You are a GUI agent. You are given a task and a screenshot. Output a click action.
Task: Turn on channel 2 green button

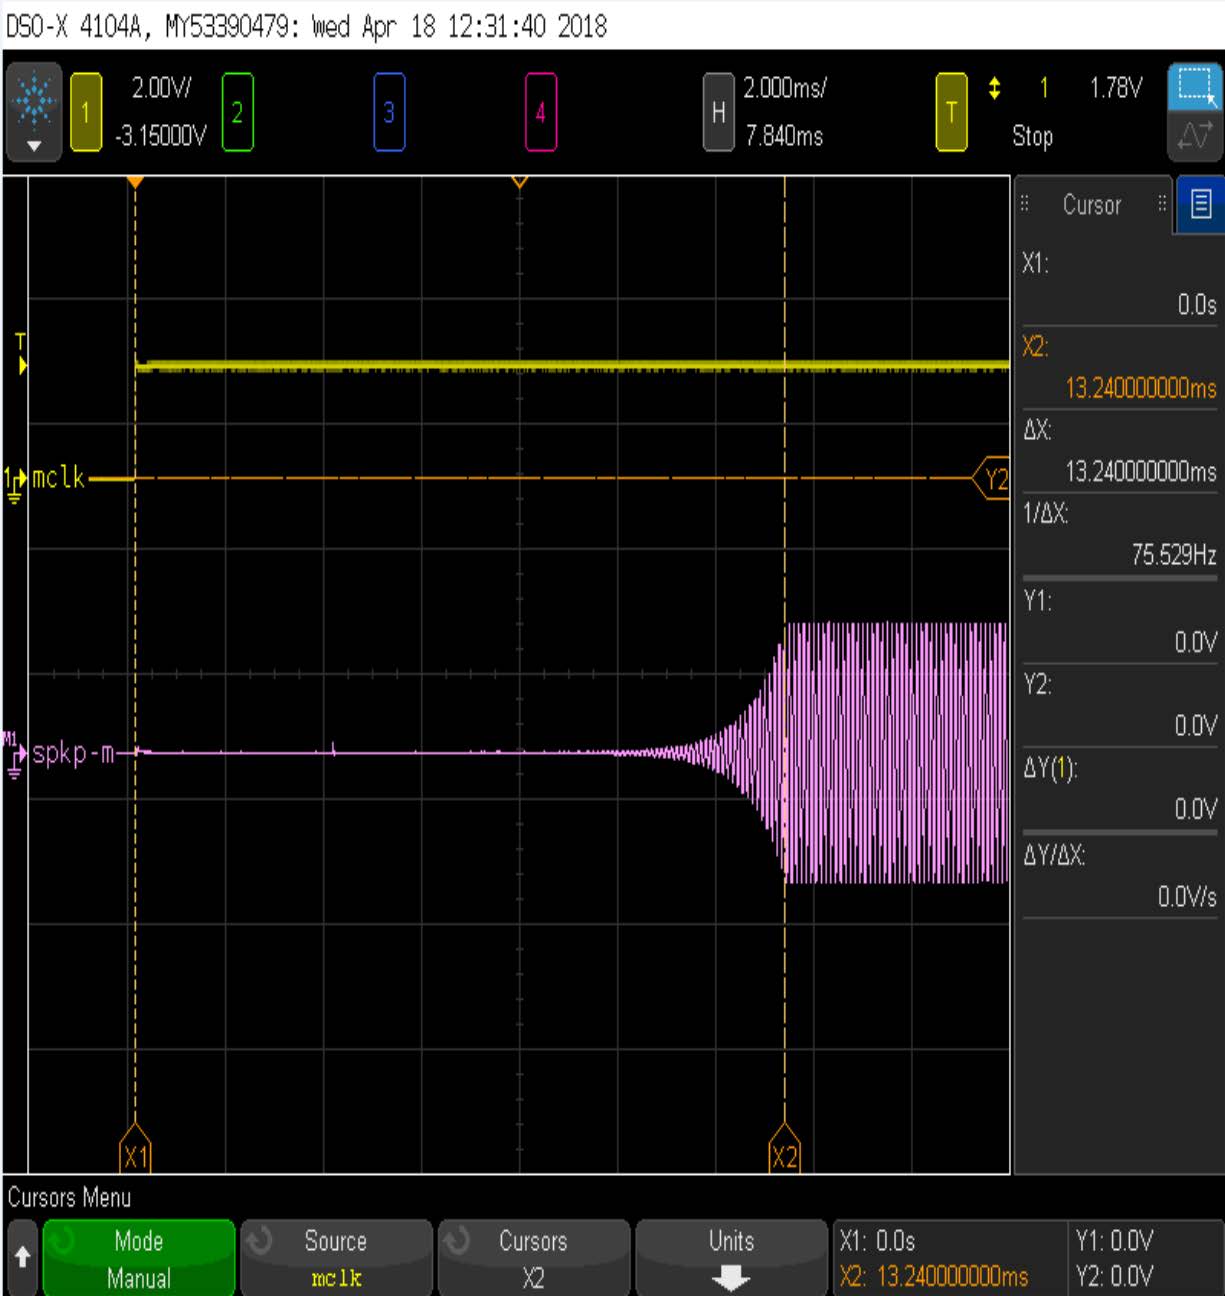point(237,112)
